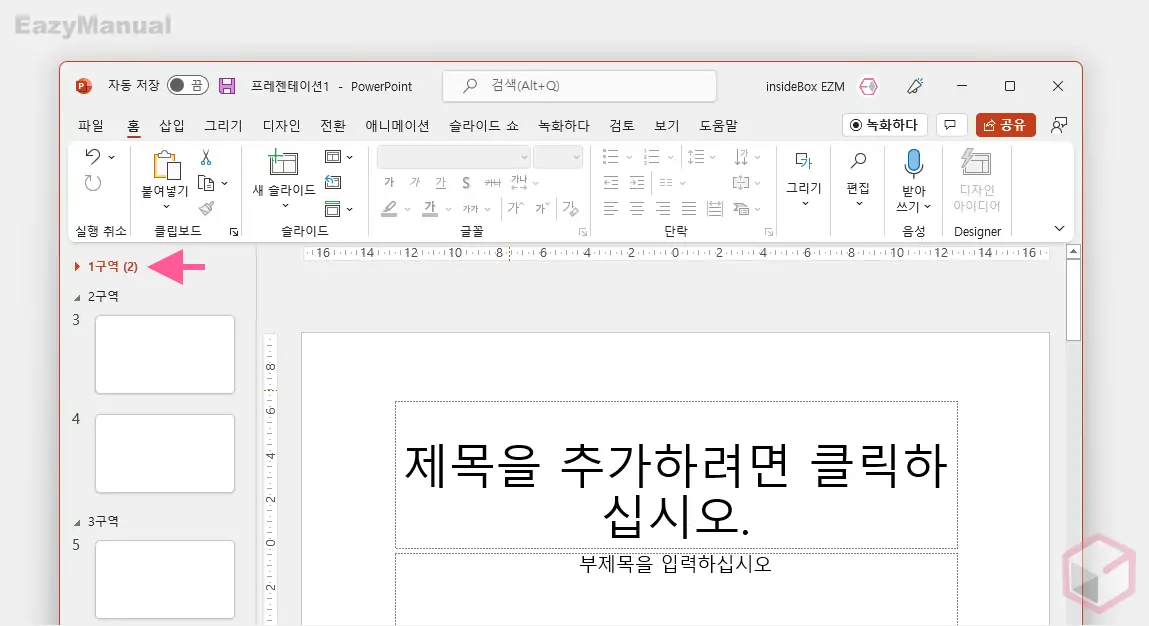Screen dimensions: 1149x626
Task: Click the 도움말 tab
Action: pos(718,126)
